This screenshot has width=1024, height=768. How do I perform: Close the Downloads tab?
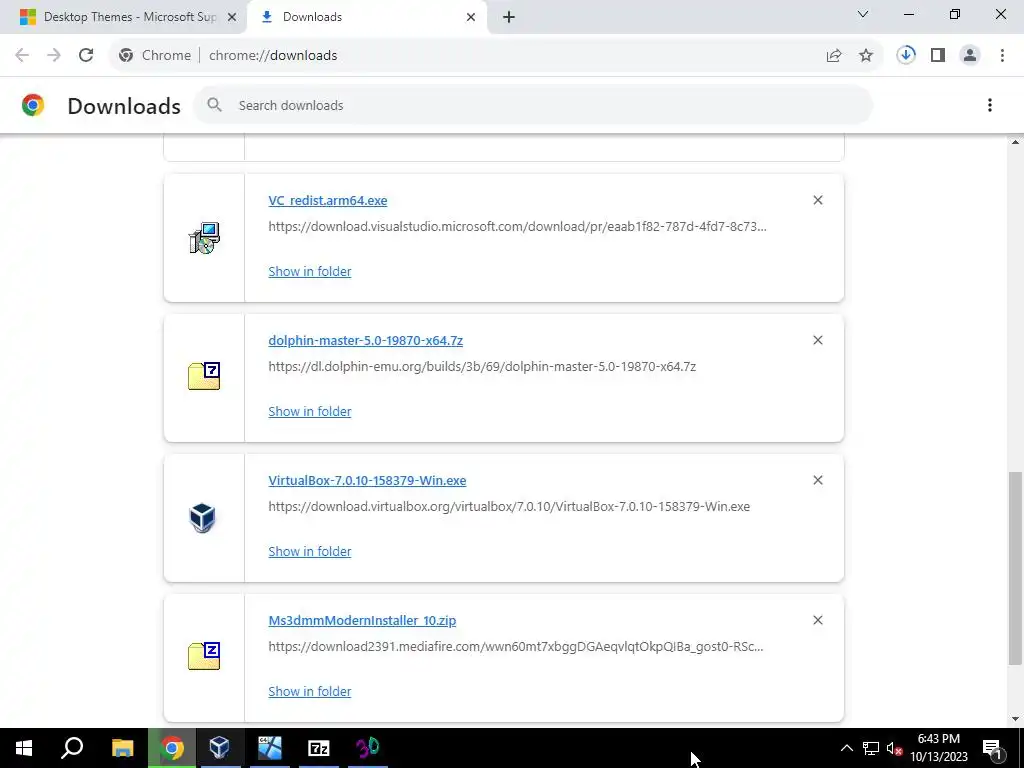(x=471, y=17)
